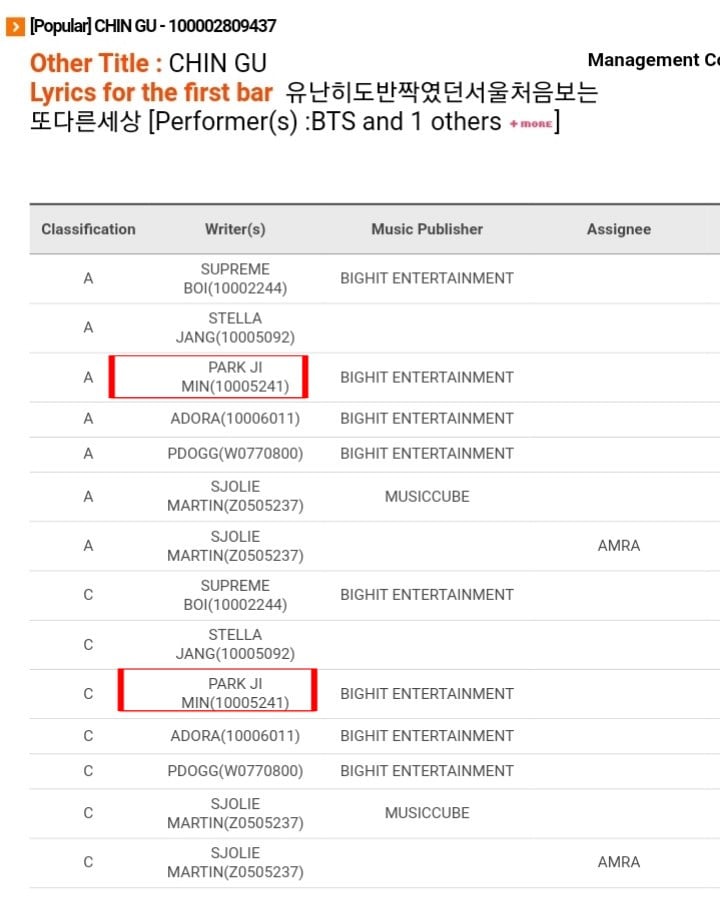
Task: Click the orange arrow icon beside Popular
Action: 15,27
